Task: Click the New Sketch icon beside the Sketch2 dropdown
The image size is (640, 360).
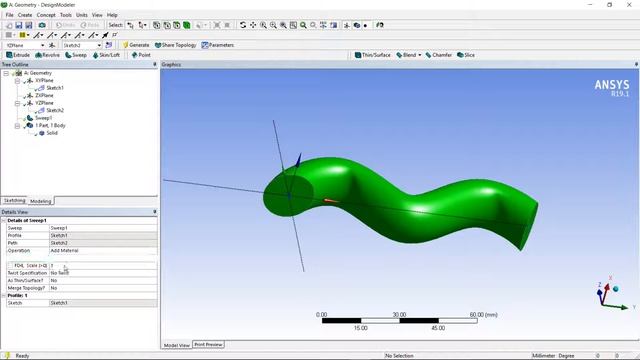Action: click(109, 45)
